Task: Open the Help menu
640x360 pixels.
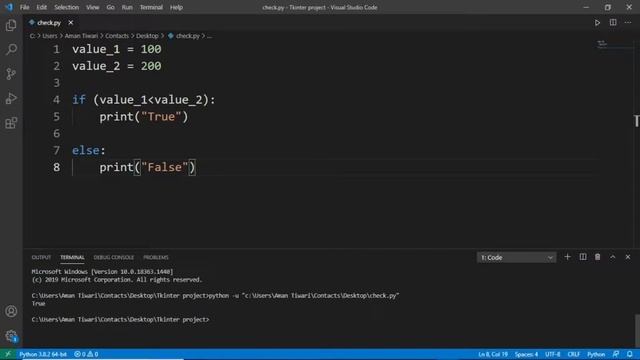Action: tap(176, 7)
